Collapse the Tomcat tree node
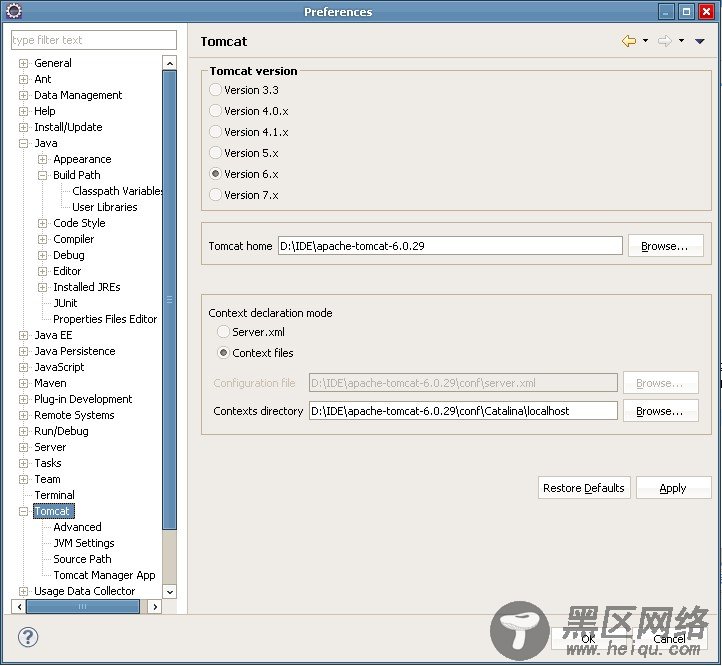 [23, 511]
